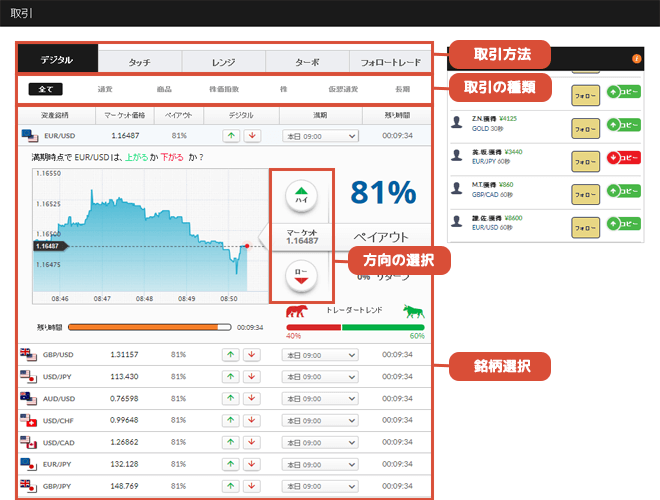
Task: Click the down arrow in GBP/USD row
Action: coord(252,354)
